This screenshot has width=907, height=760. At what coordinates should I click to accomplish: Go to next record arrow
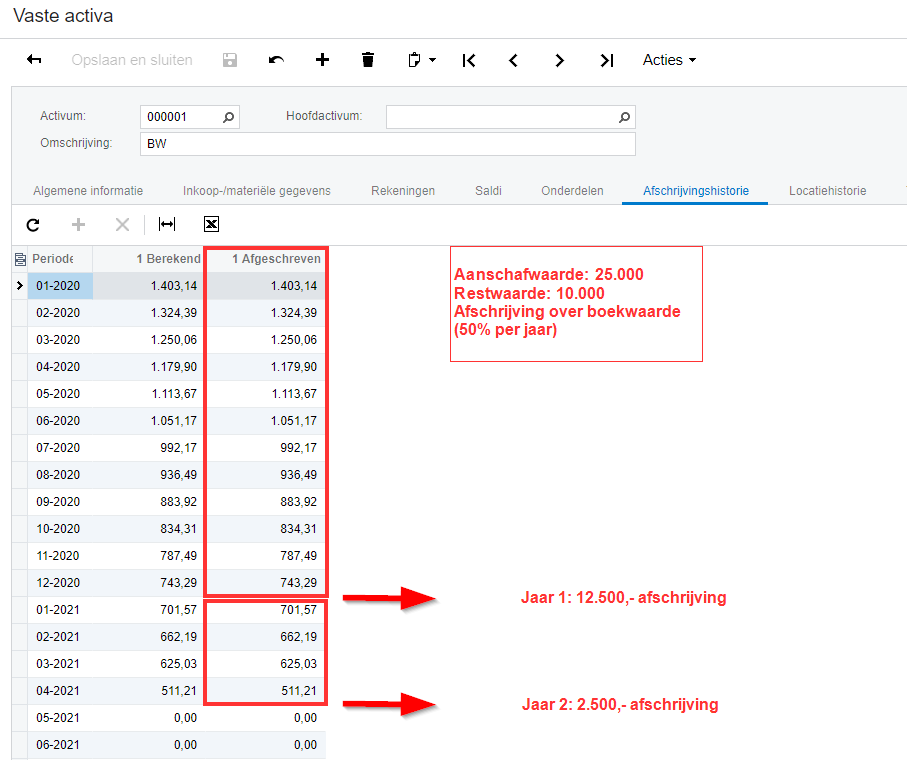coord(559,60)
